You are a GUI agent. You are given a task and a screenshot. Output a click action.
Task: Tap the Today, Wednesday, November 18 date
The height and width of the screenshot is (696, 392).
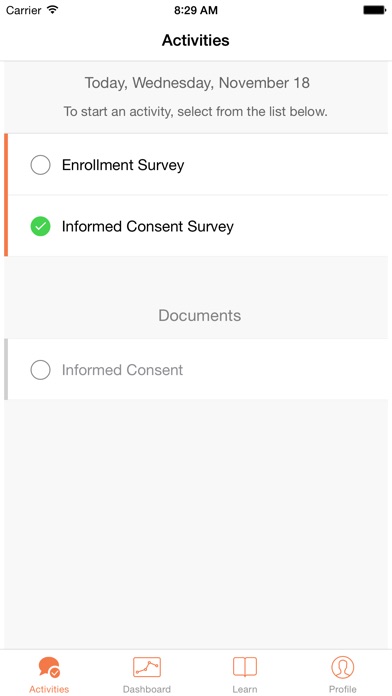coord(197,83)
